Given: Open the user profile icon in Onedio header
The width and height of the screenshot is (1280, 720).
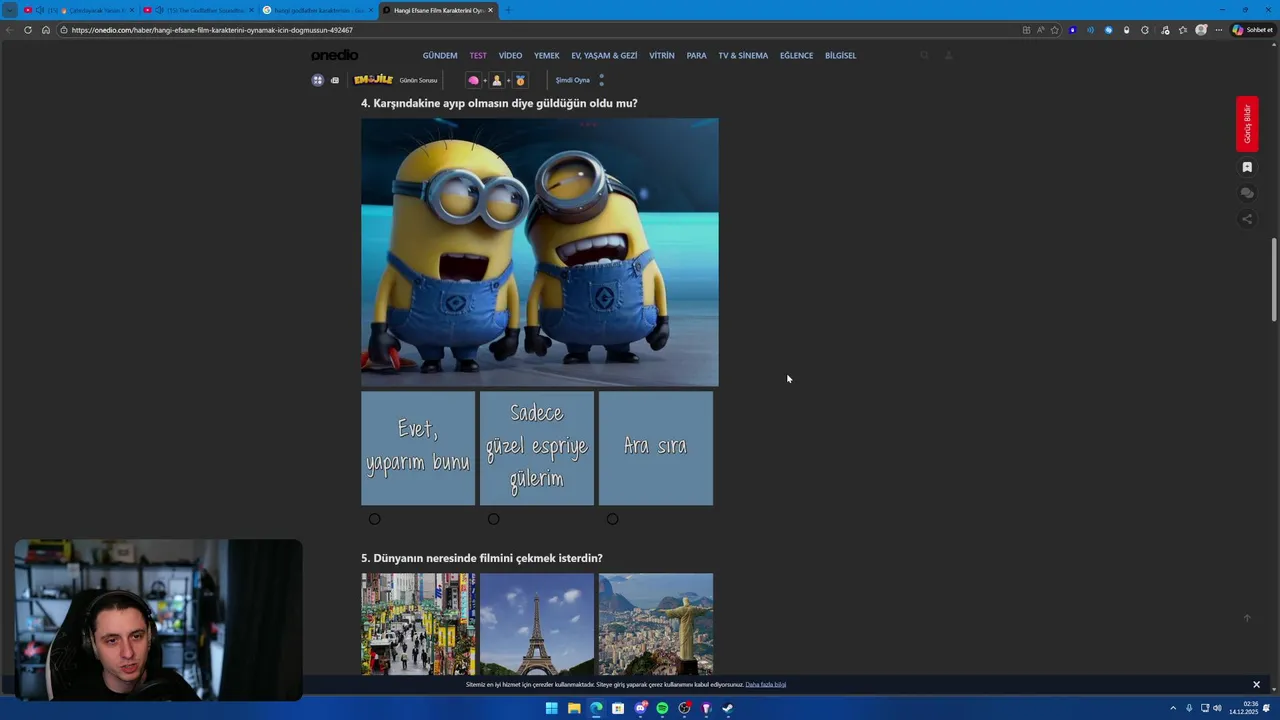Looking at the screenshot, I should coord(948,55).
